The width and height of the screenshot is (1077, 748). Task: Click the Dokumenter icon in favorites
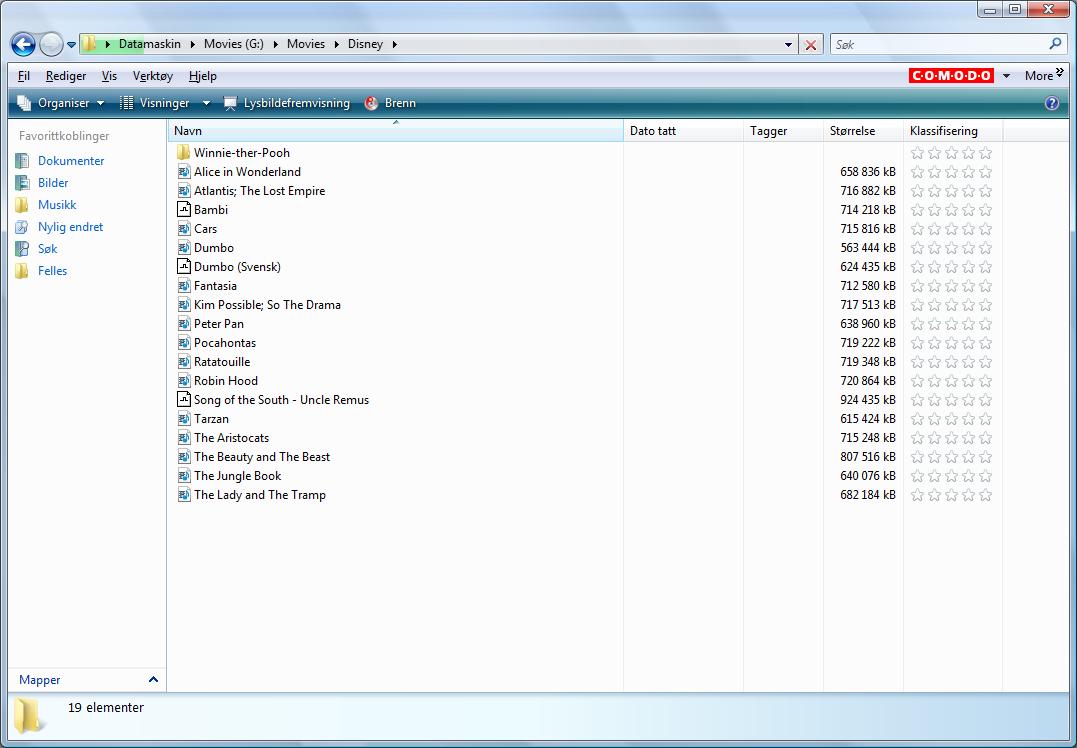[22, 161]
